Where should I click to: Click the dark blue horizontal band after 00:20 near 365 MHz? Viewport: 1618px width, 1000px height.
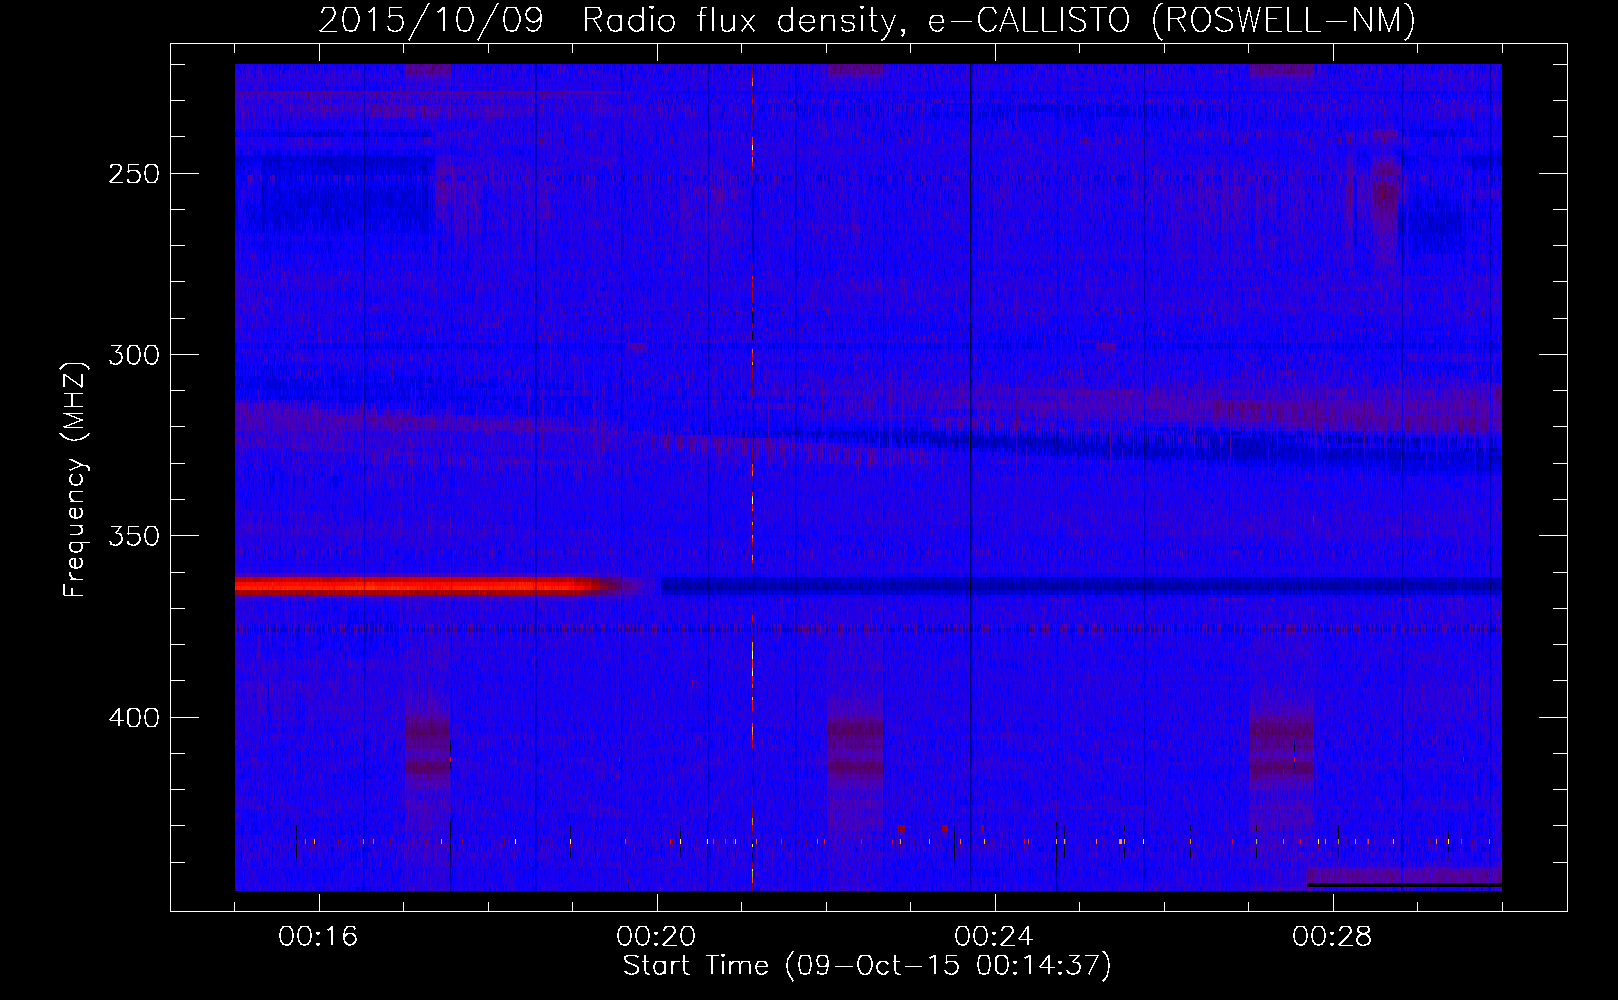[1081, 585]
